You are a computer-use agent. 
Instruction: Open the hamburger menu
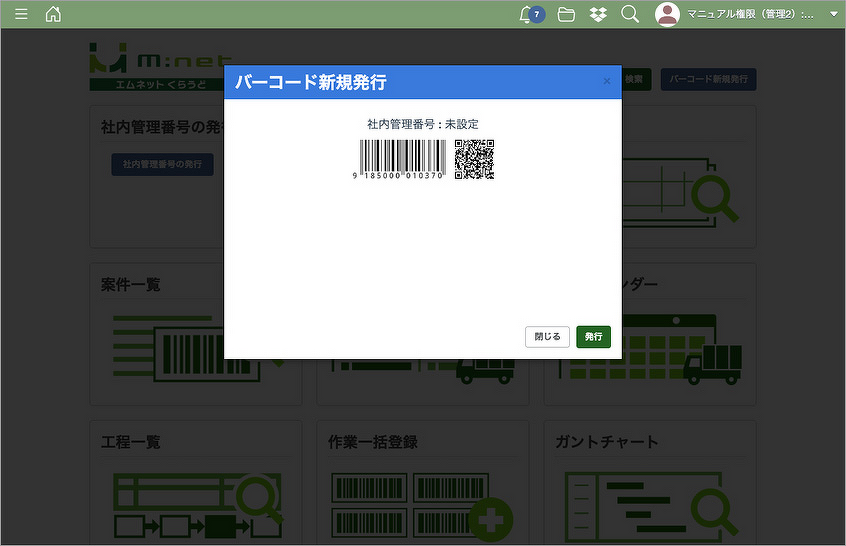(x=21, y=13)
